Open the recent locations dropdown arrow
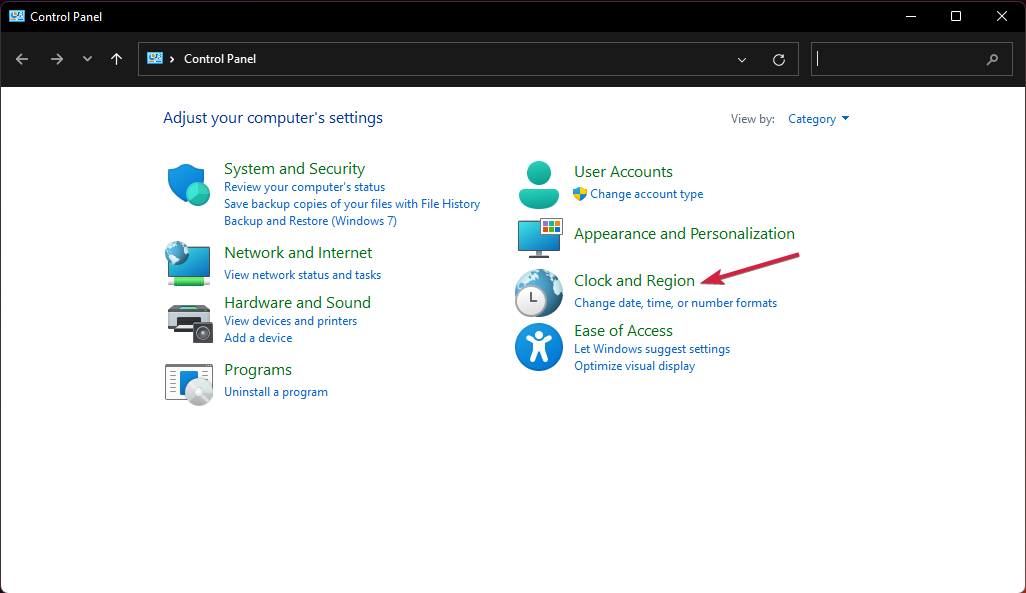1026x593 pixels. pos(87,59)
